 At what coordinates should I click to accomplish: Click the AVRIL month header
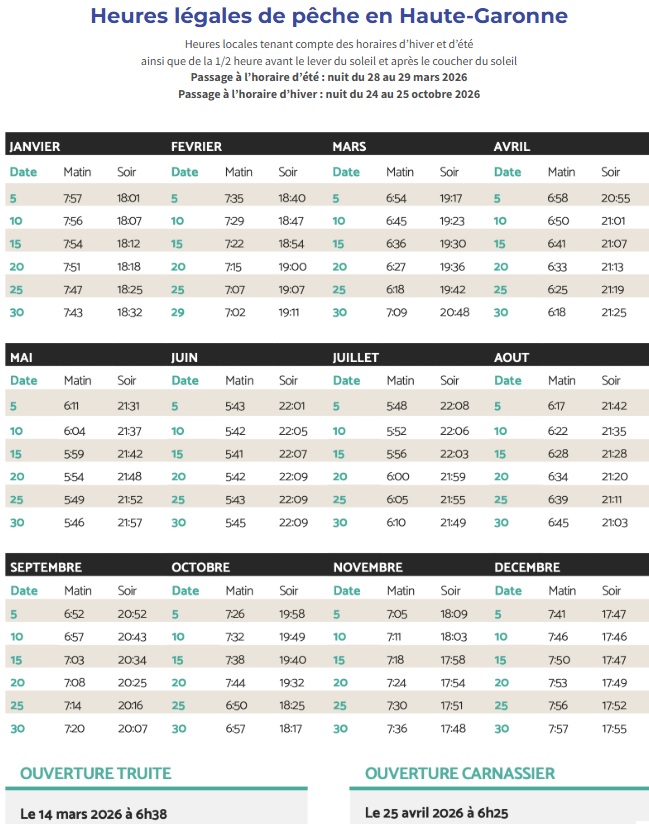point(512,146)
